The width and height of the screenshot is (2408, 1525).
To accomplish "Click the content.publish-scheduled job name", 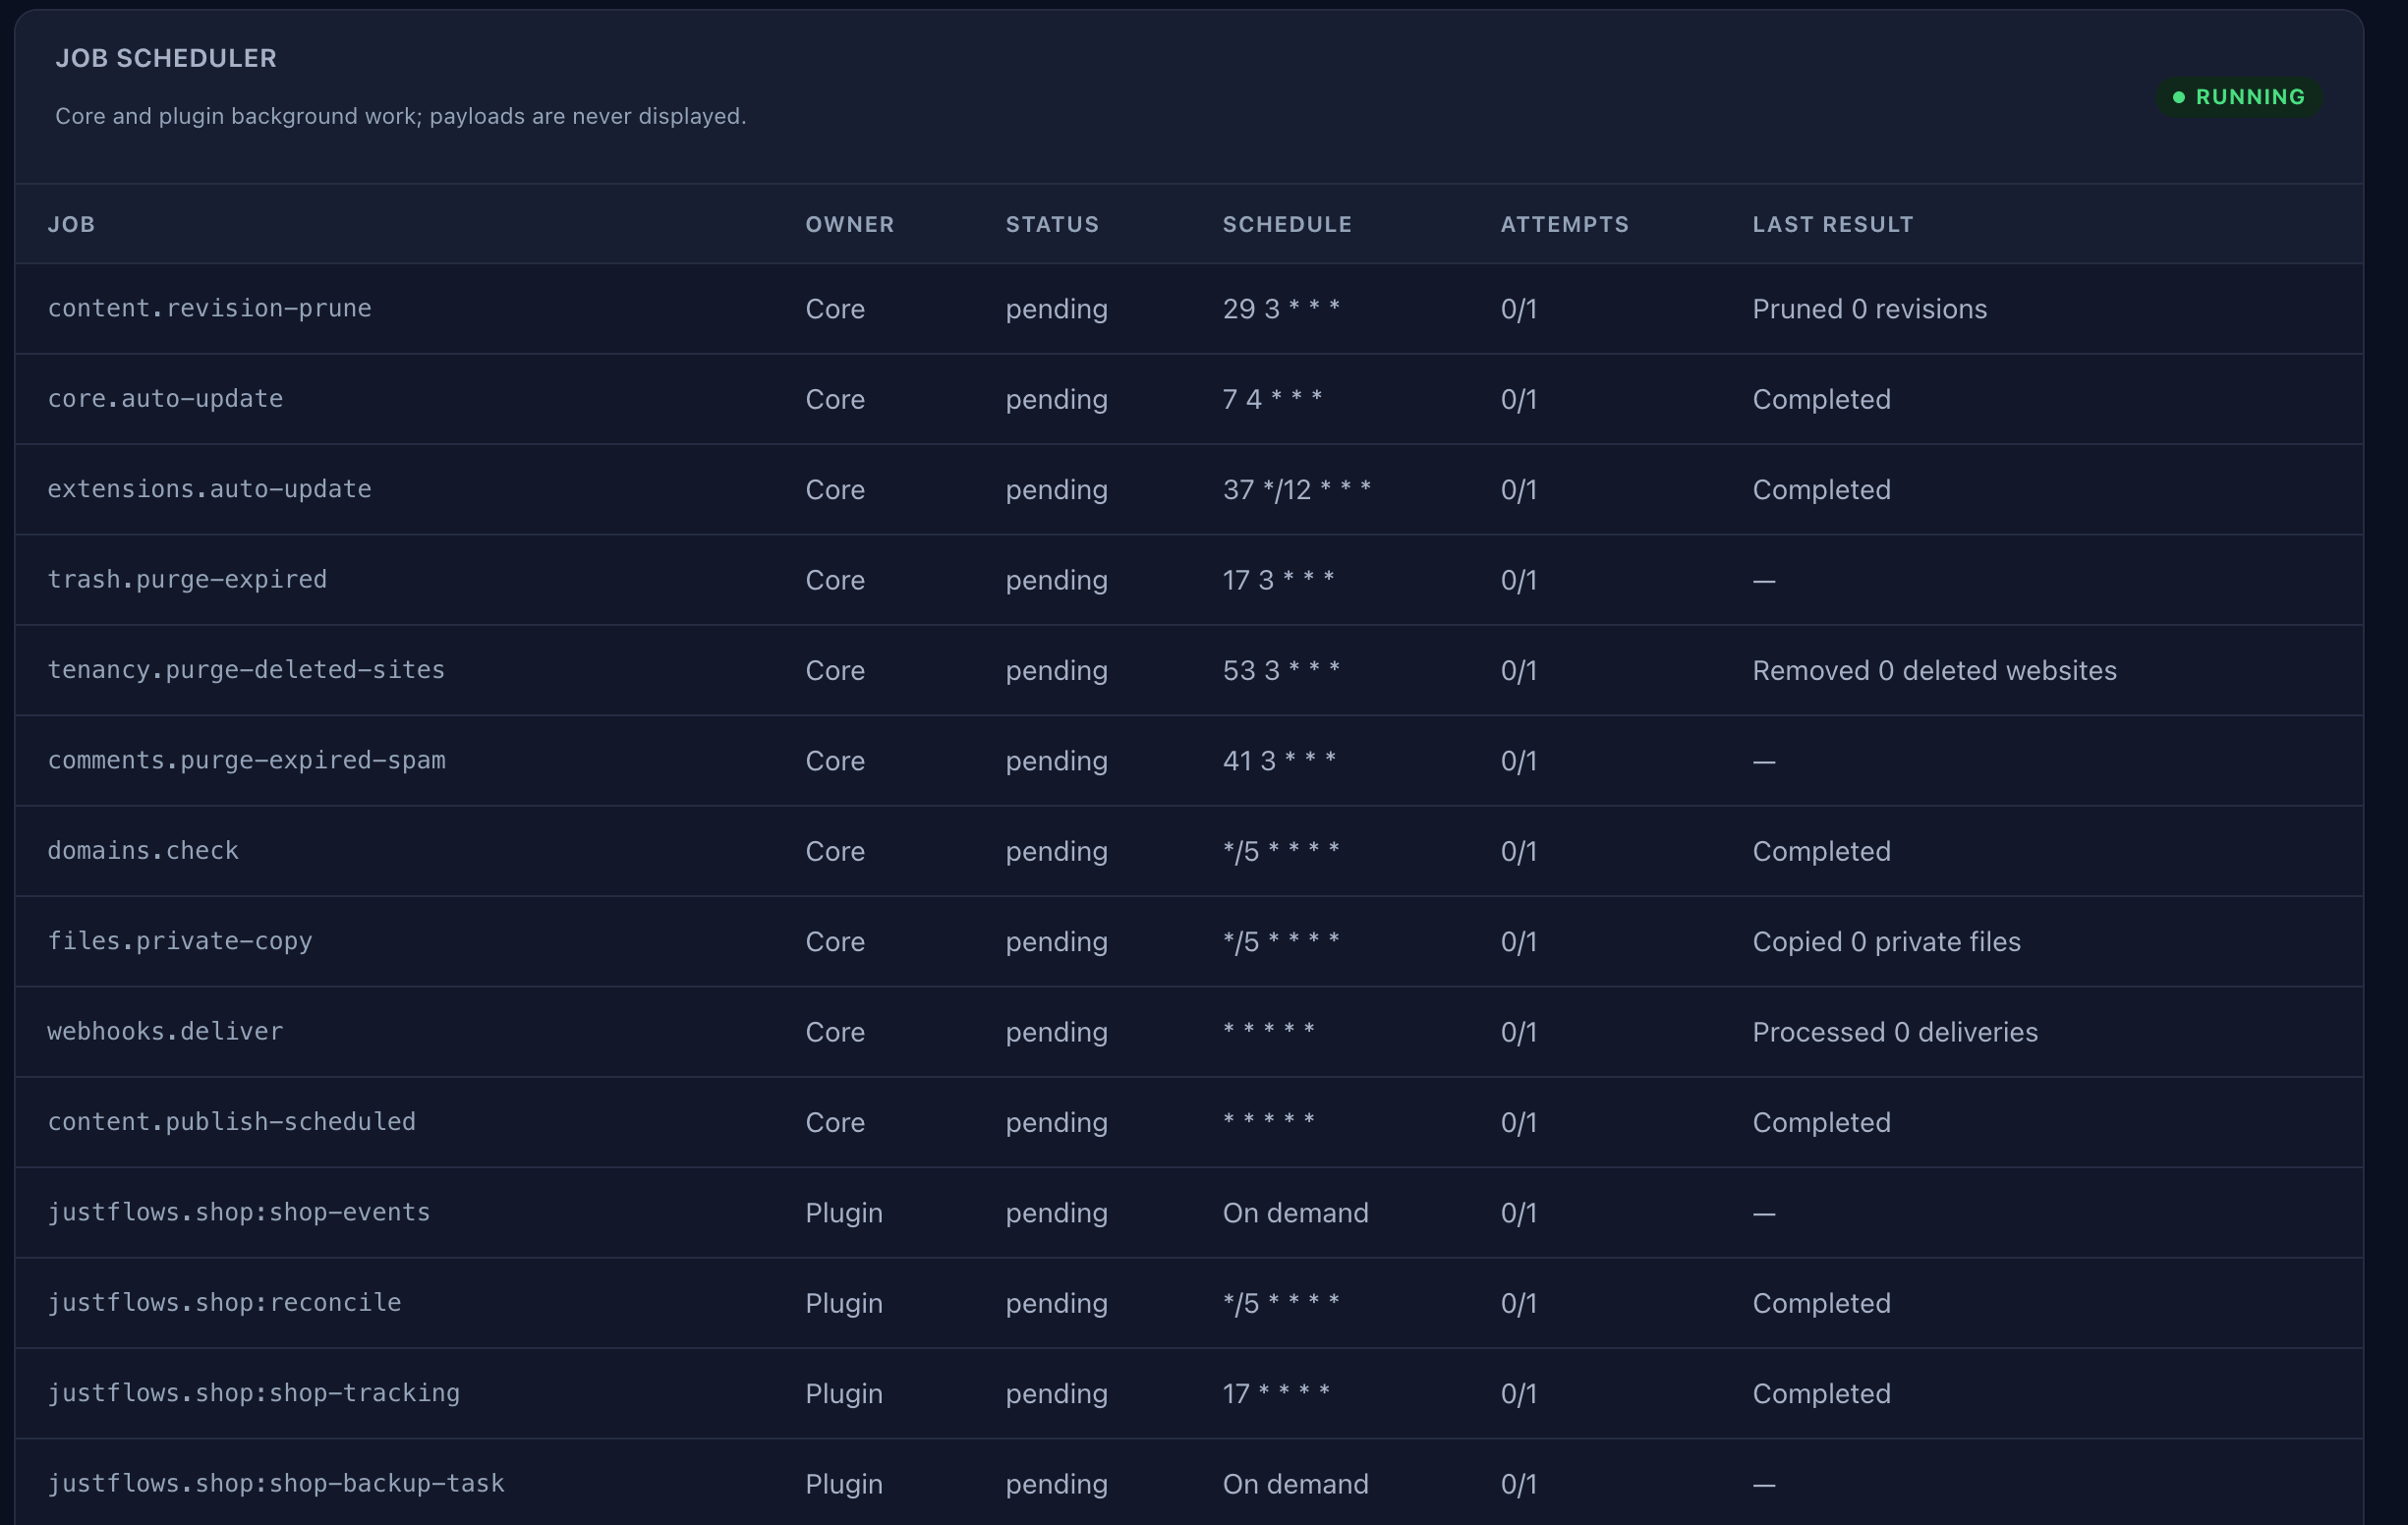I will coord(231,1121).
